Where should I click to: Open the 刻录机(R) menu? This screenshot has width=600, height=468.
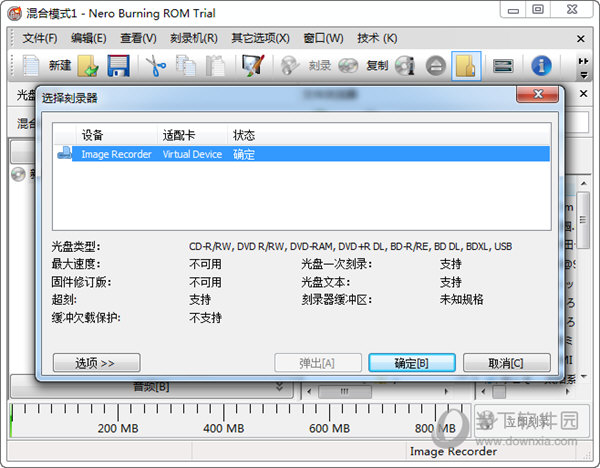[194, 38]
